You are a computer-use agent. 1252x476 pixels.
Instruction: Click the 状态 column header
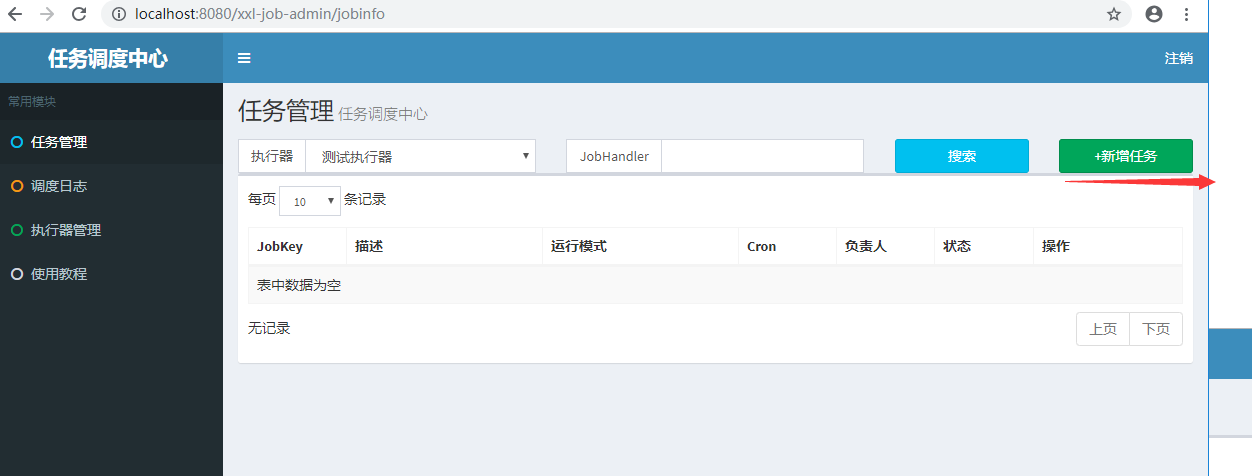(x=984, y=246)
